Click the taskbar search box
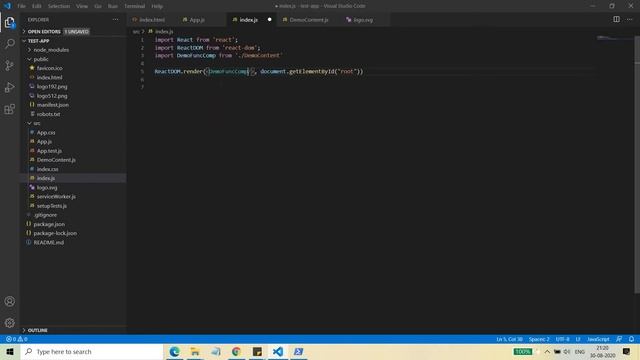Image resolution: width=640 pixels, height=360 pixels. (92, 351)
